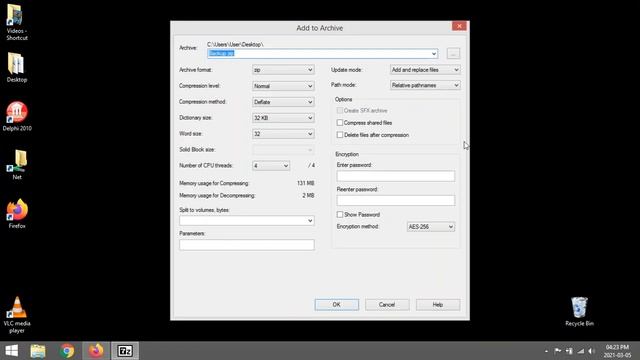This screenshot has height=360, width=640.
Task: Launch Chrome from the taskbar
Action: (67, 351)
